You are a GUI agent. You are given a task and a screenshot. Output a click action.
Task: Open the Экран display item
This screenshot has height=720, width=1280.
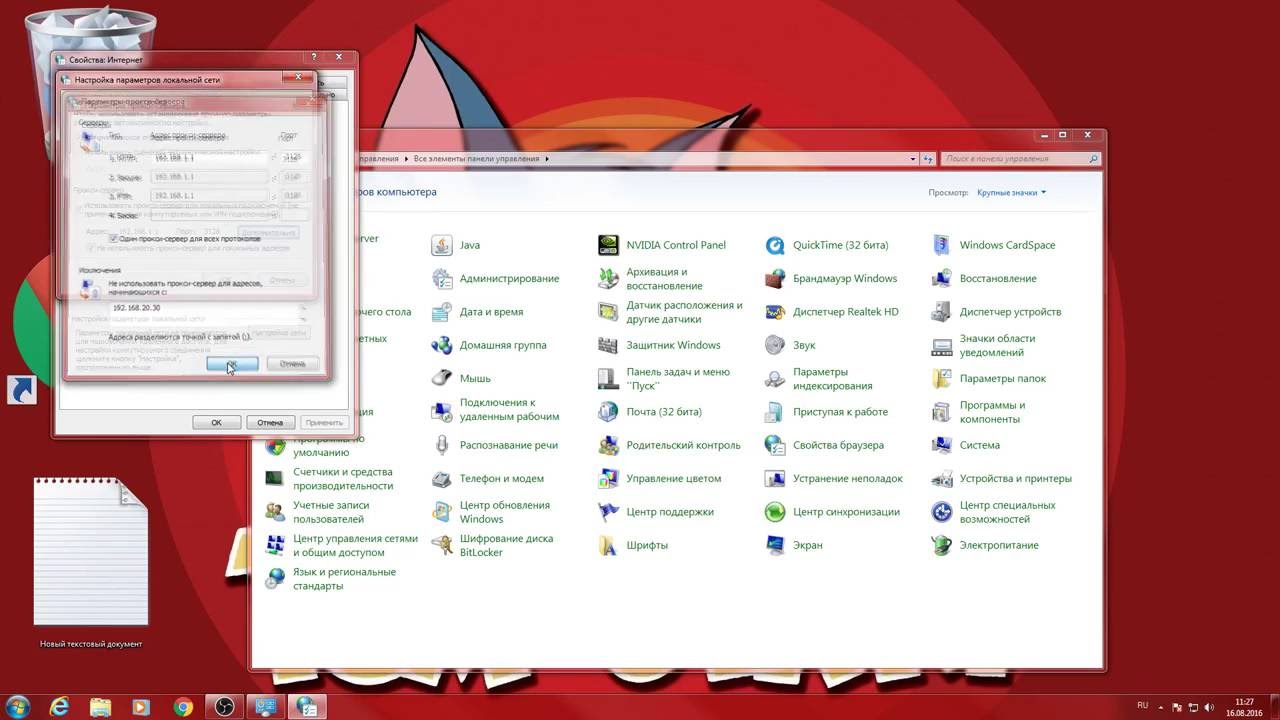coord(794,545)
